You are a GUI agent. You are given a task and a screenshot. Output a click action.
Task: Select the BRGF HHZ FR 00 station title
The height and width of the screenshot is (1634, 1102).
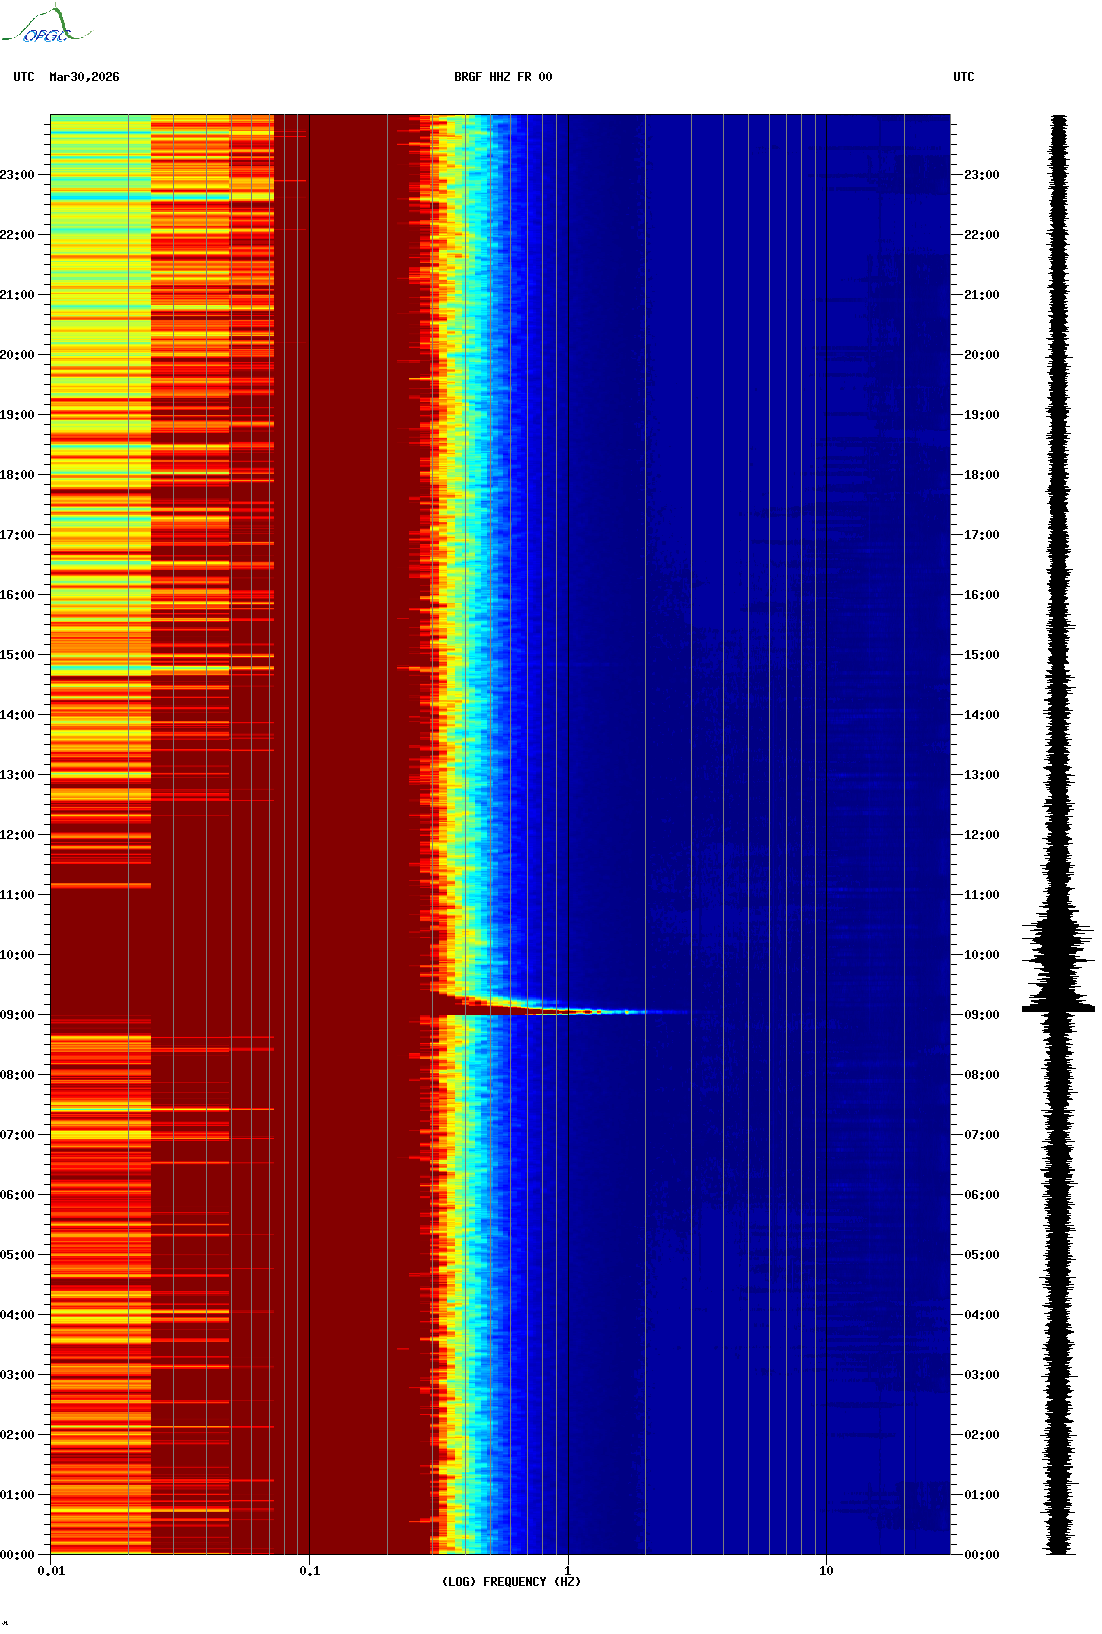pos(502,77)
